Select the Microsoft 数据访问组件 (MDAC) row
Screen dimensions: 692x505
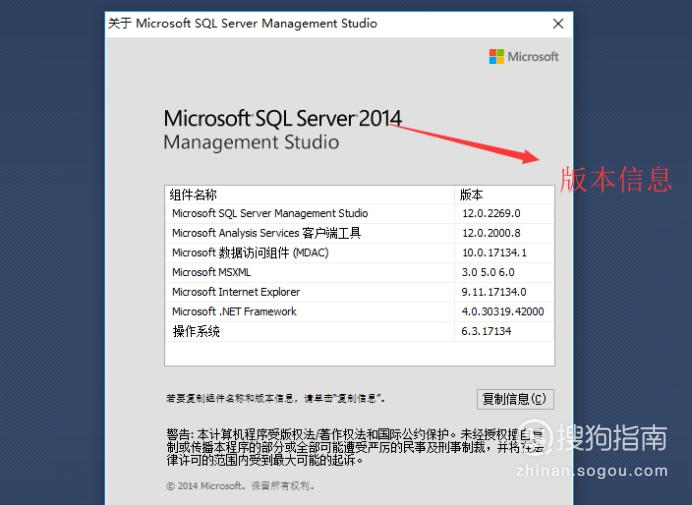point(360,253)
